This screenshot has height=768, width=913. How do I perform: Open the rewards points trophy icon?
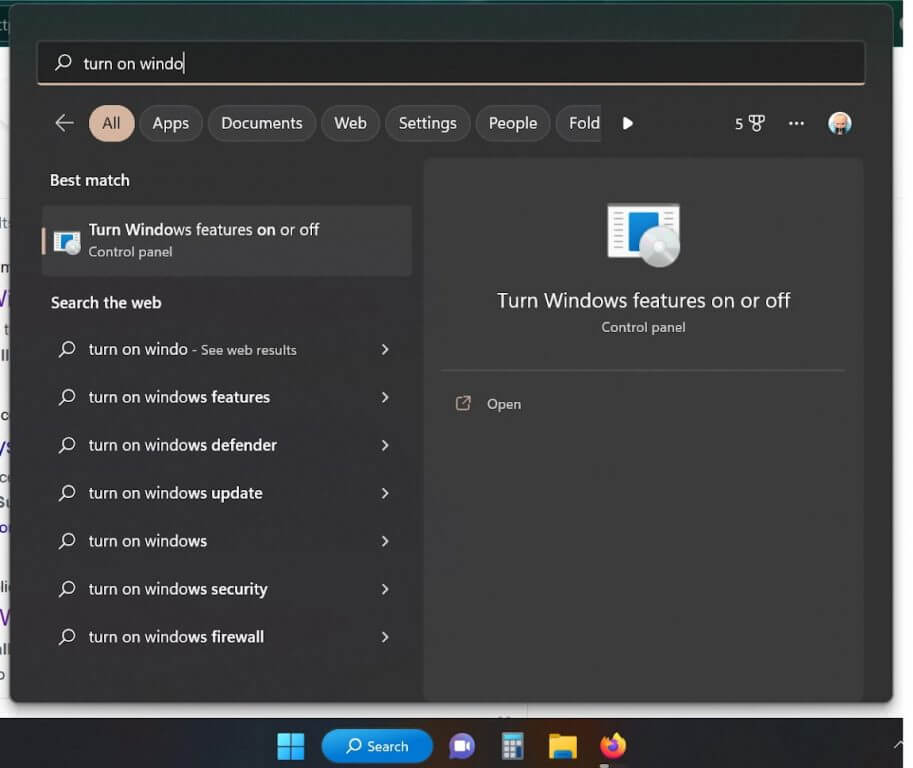coord(749,123)
